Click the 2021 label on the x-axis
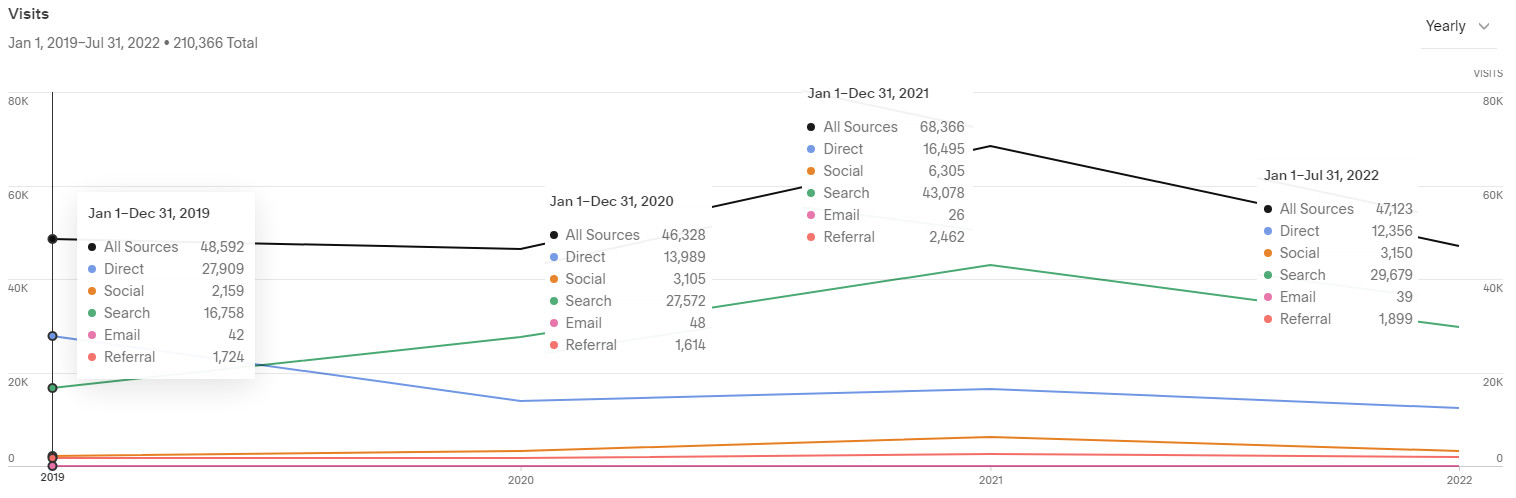This screenshot has height=498, width=1516. [x=990, y=478]
